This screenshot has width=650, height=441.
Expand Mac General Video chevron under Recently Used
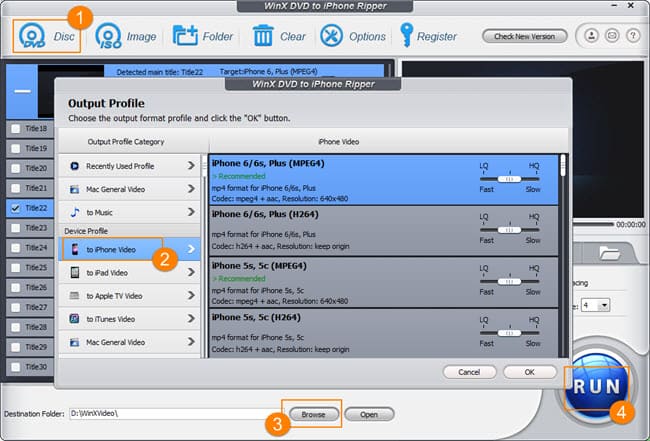point(191,189)
